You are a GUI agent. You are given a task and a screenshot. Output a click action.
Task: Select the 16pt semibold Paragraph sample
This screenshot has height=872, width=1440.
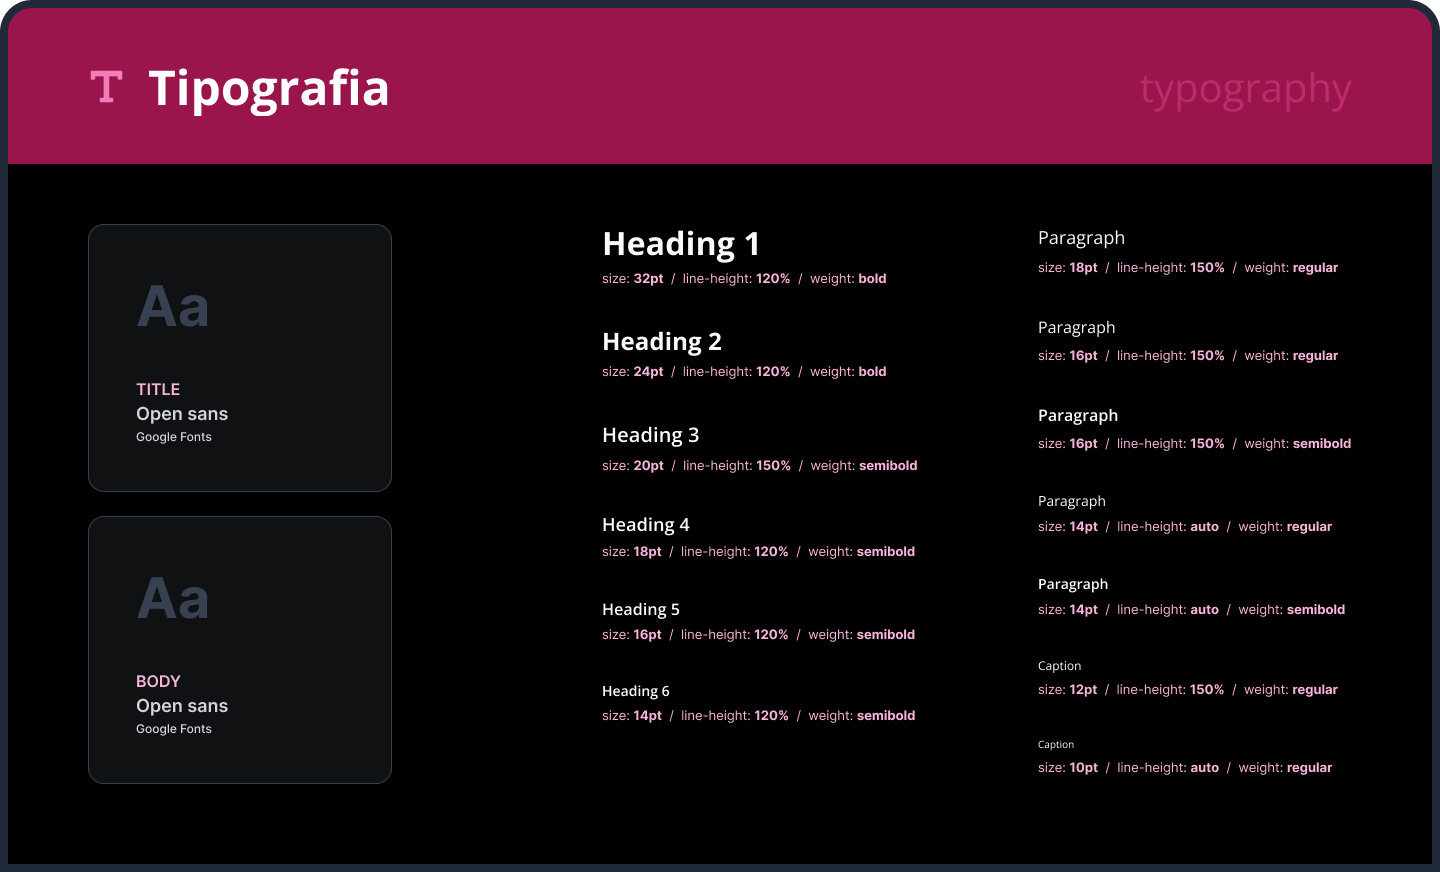1078,415
